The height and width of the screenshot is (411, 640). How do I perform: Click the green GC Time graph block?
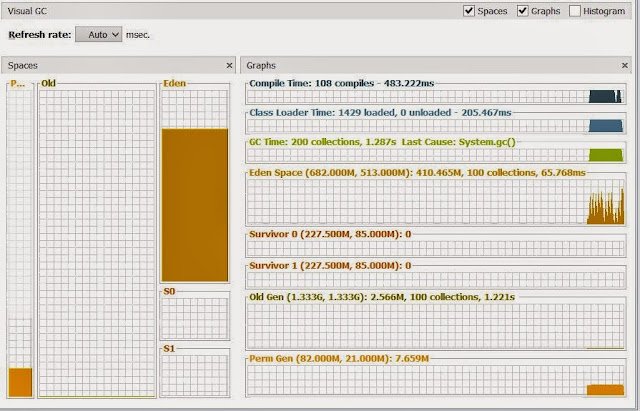tap(606, 155)
